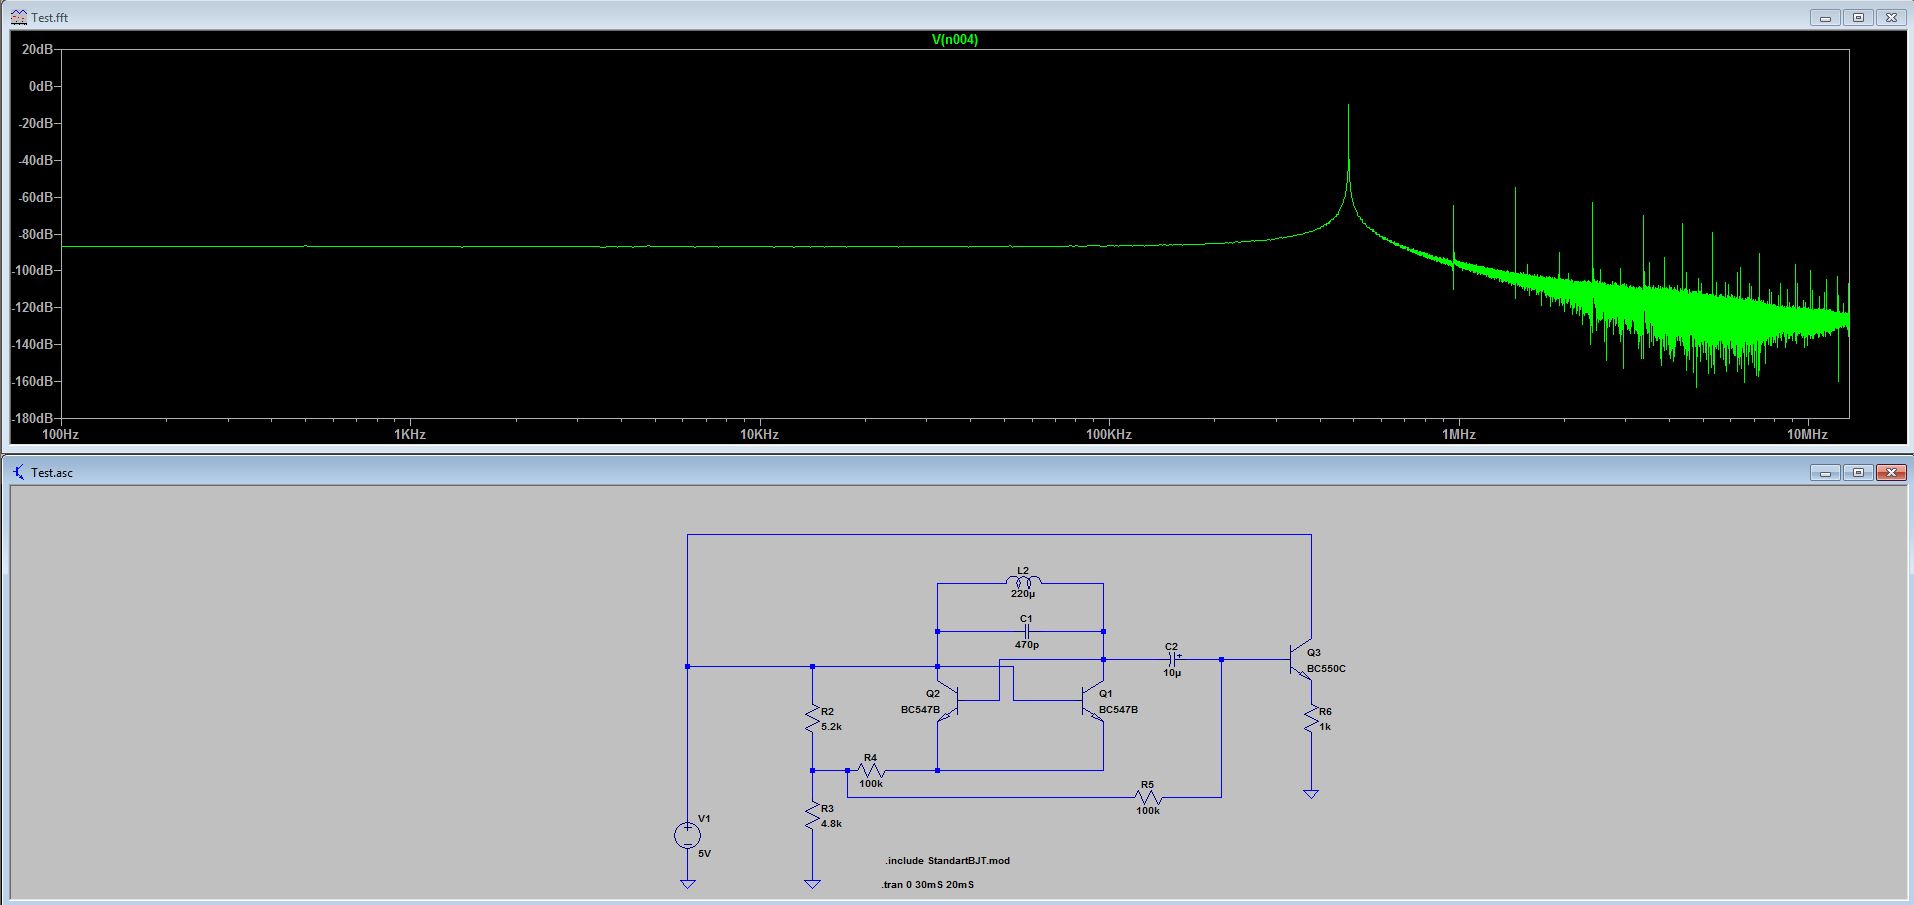
Task: Click the 100k value under R4
Action: click(x=871, y=783)
